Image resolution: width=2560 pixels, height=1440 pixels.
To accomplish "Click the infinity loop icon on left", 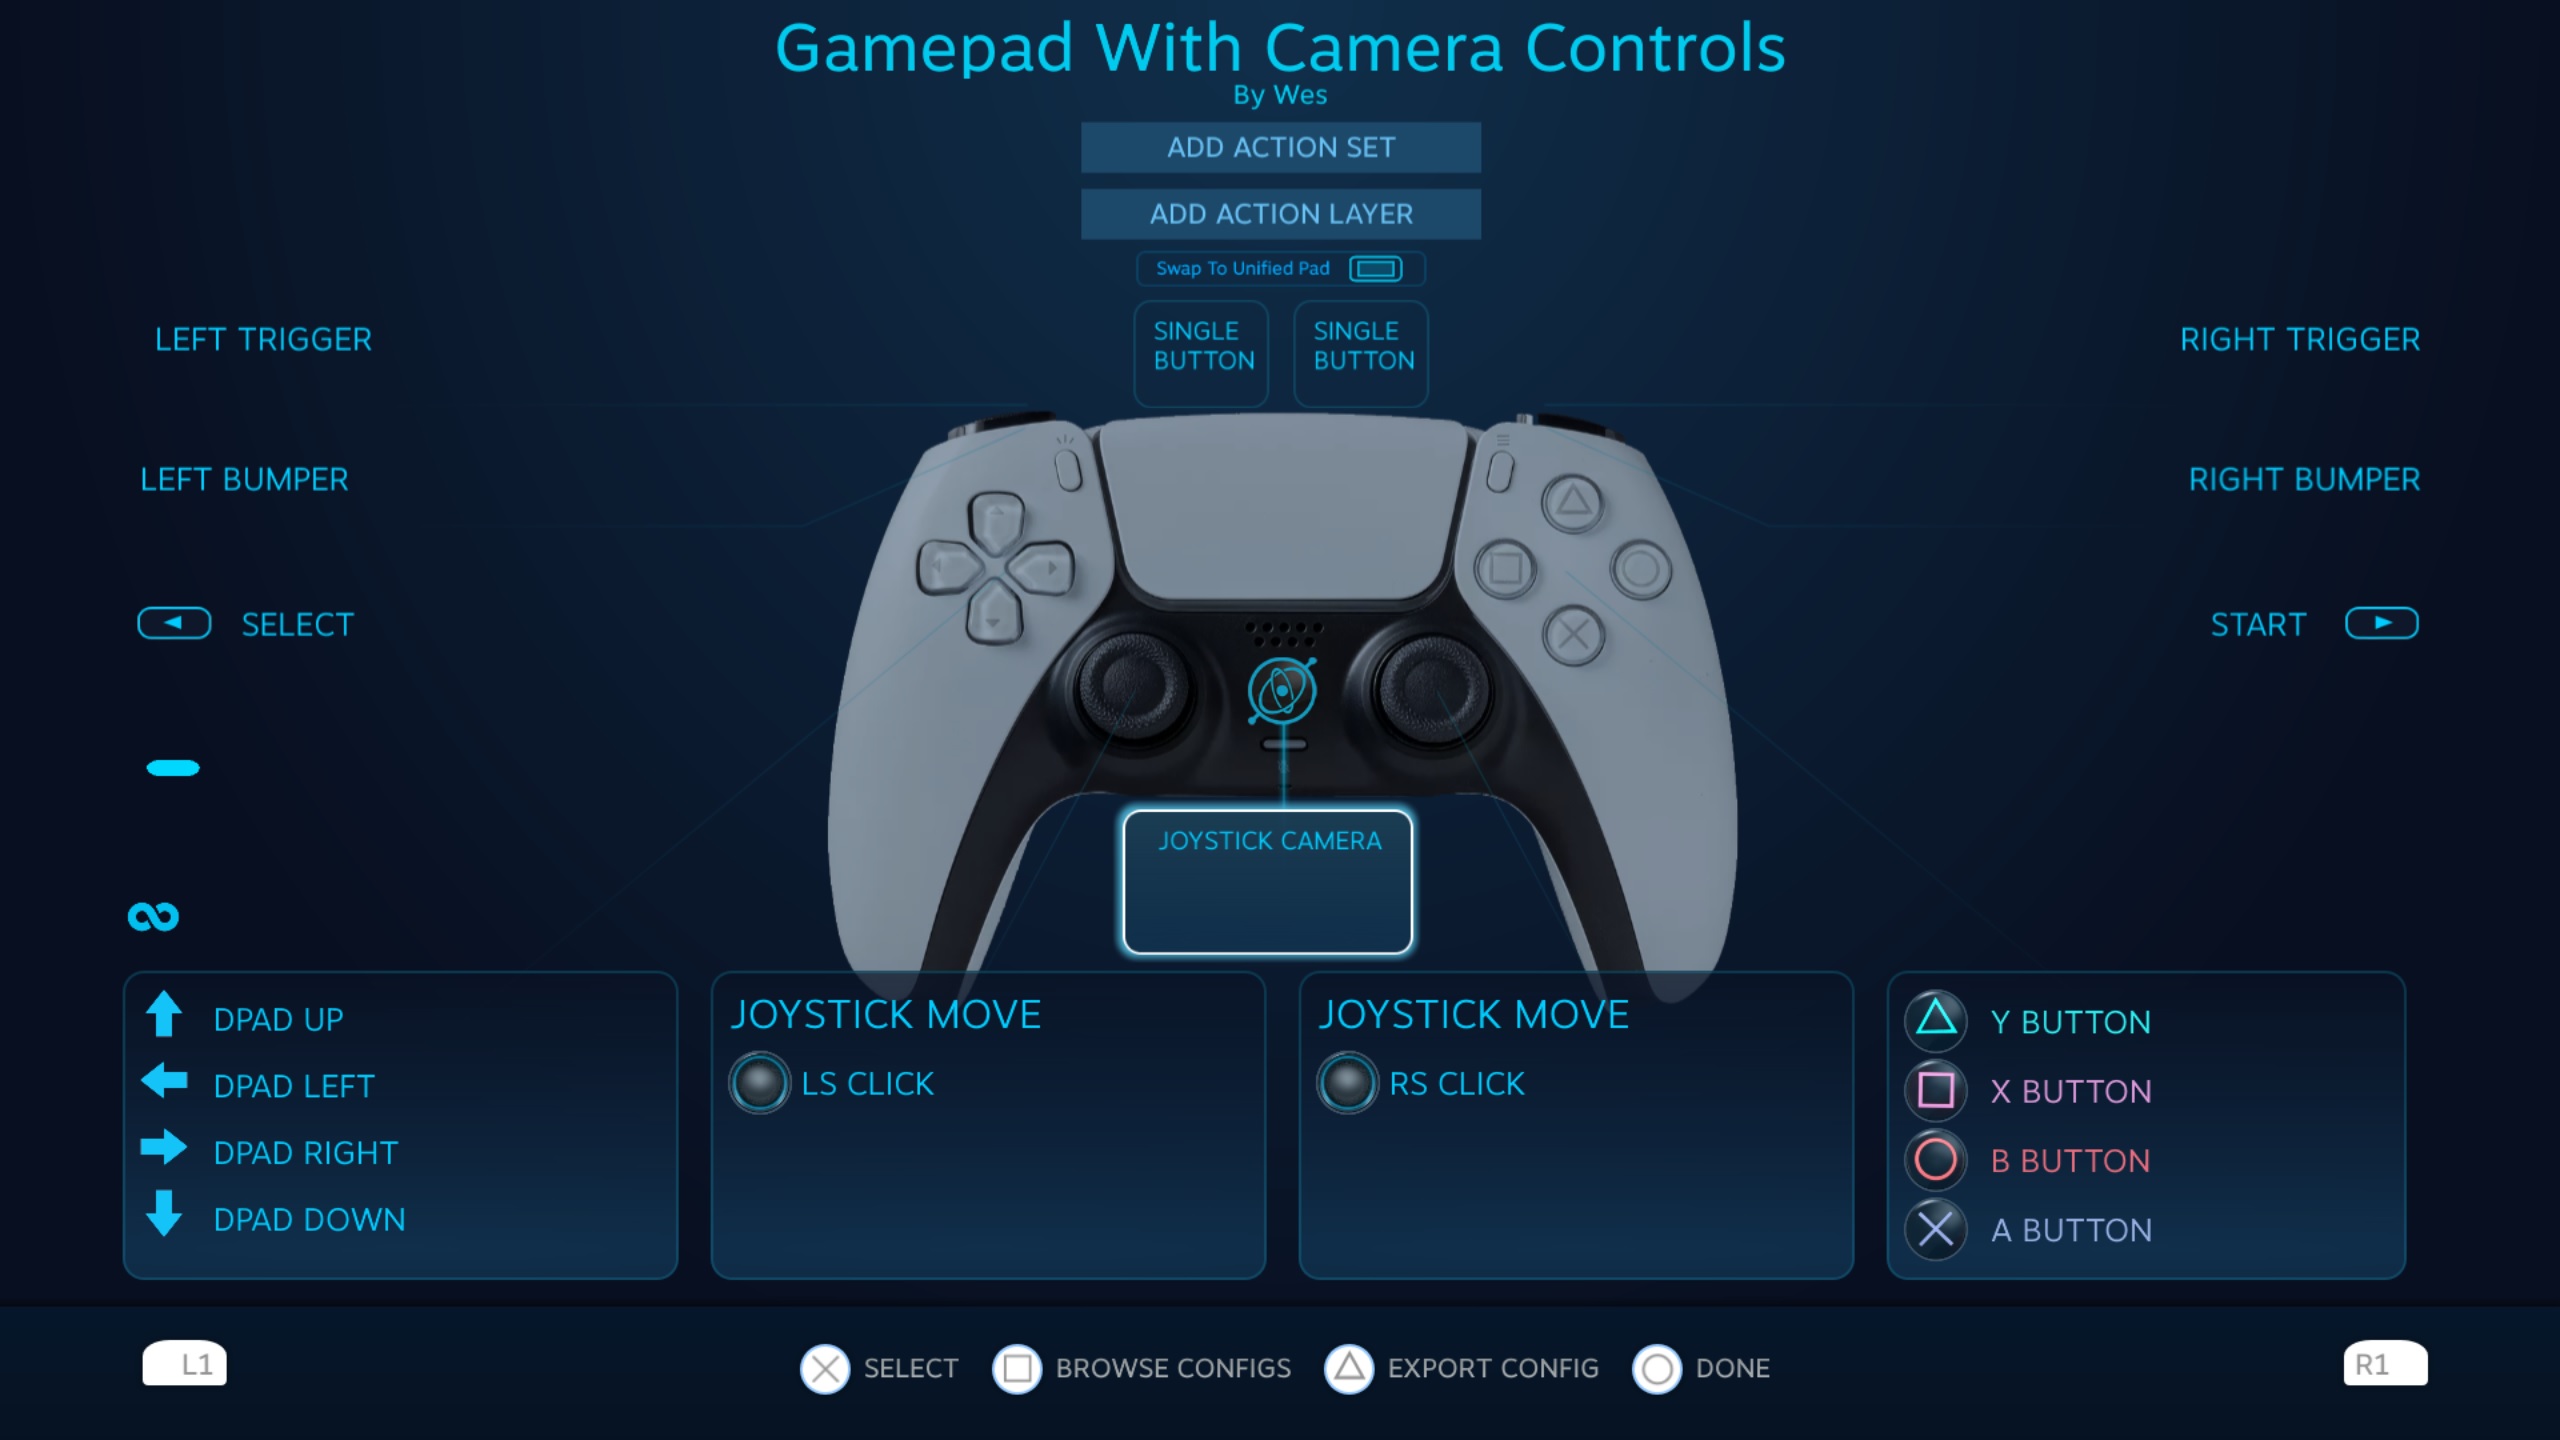I will click(x=153, y=914).
